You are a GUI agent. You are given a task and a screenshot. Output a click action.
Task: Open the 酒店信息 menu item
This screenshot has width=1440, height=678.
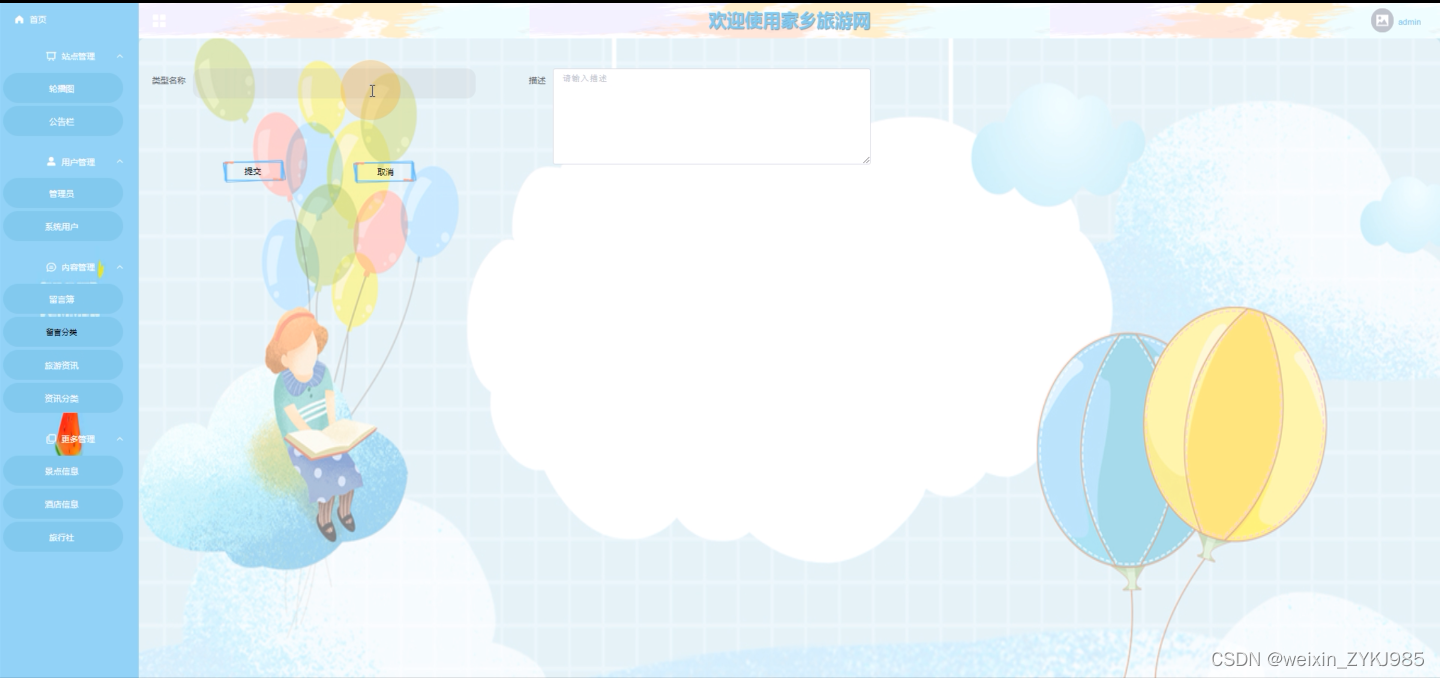pyautogui.click(x=63, y=504)
